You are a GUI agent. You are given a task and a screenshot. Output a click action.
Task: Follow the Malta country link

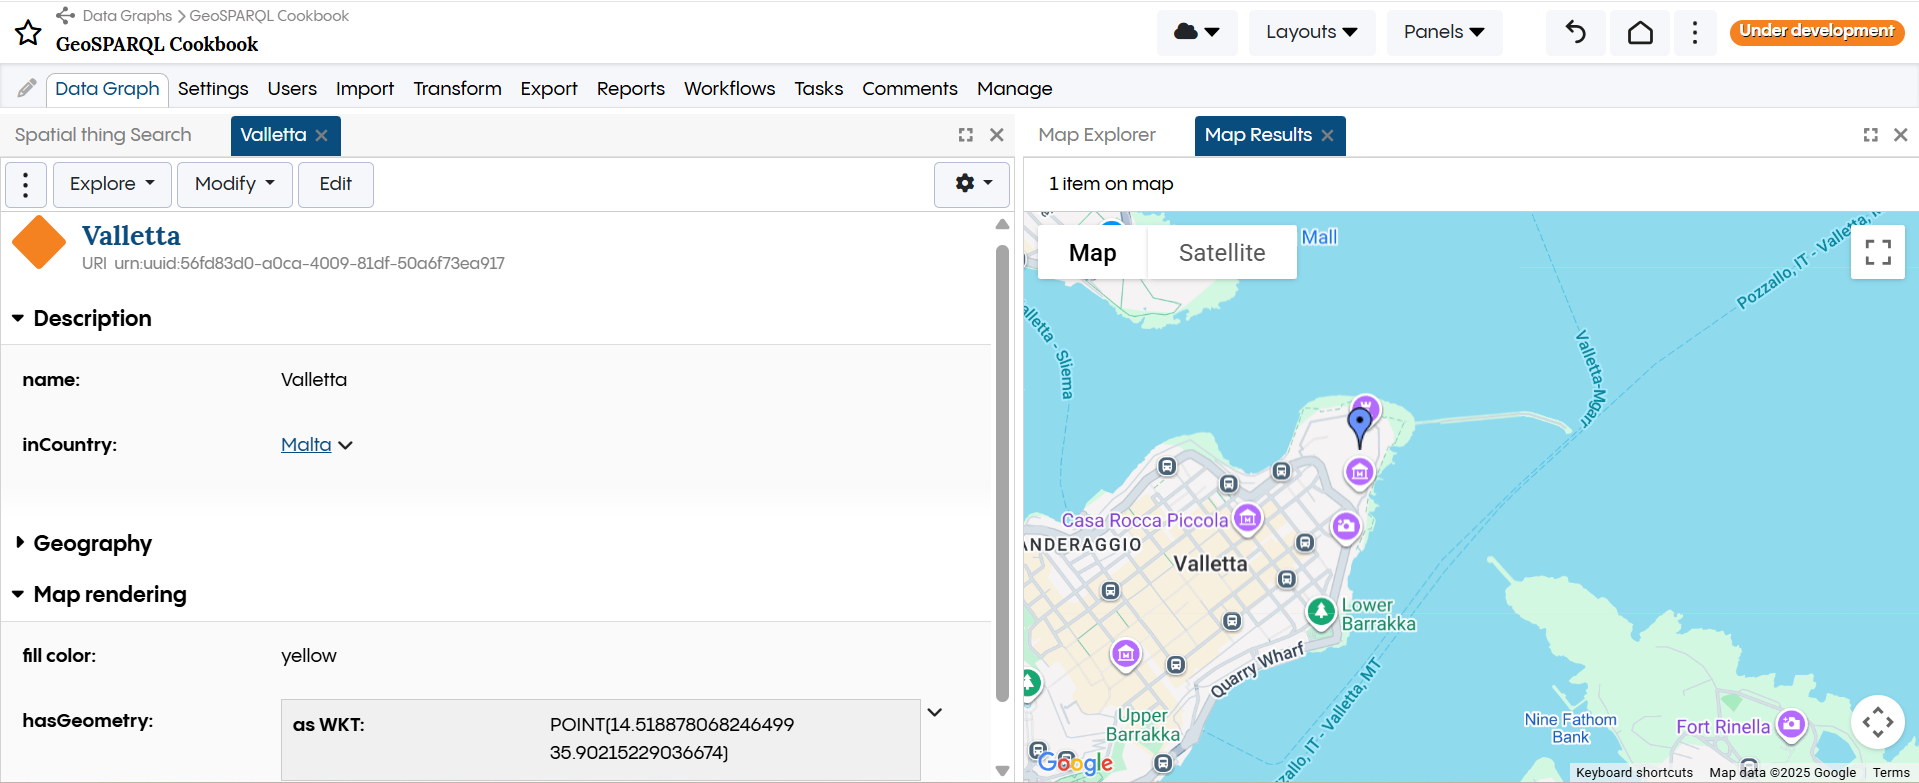(306, 445)
